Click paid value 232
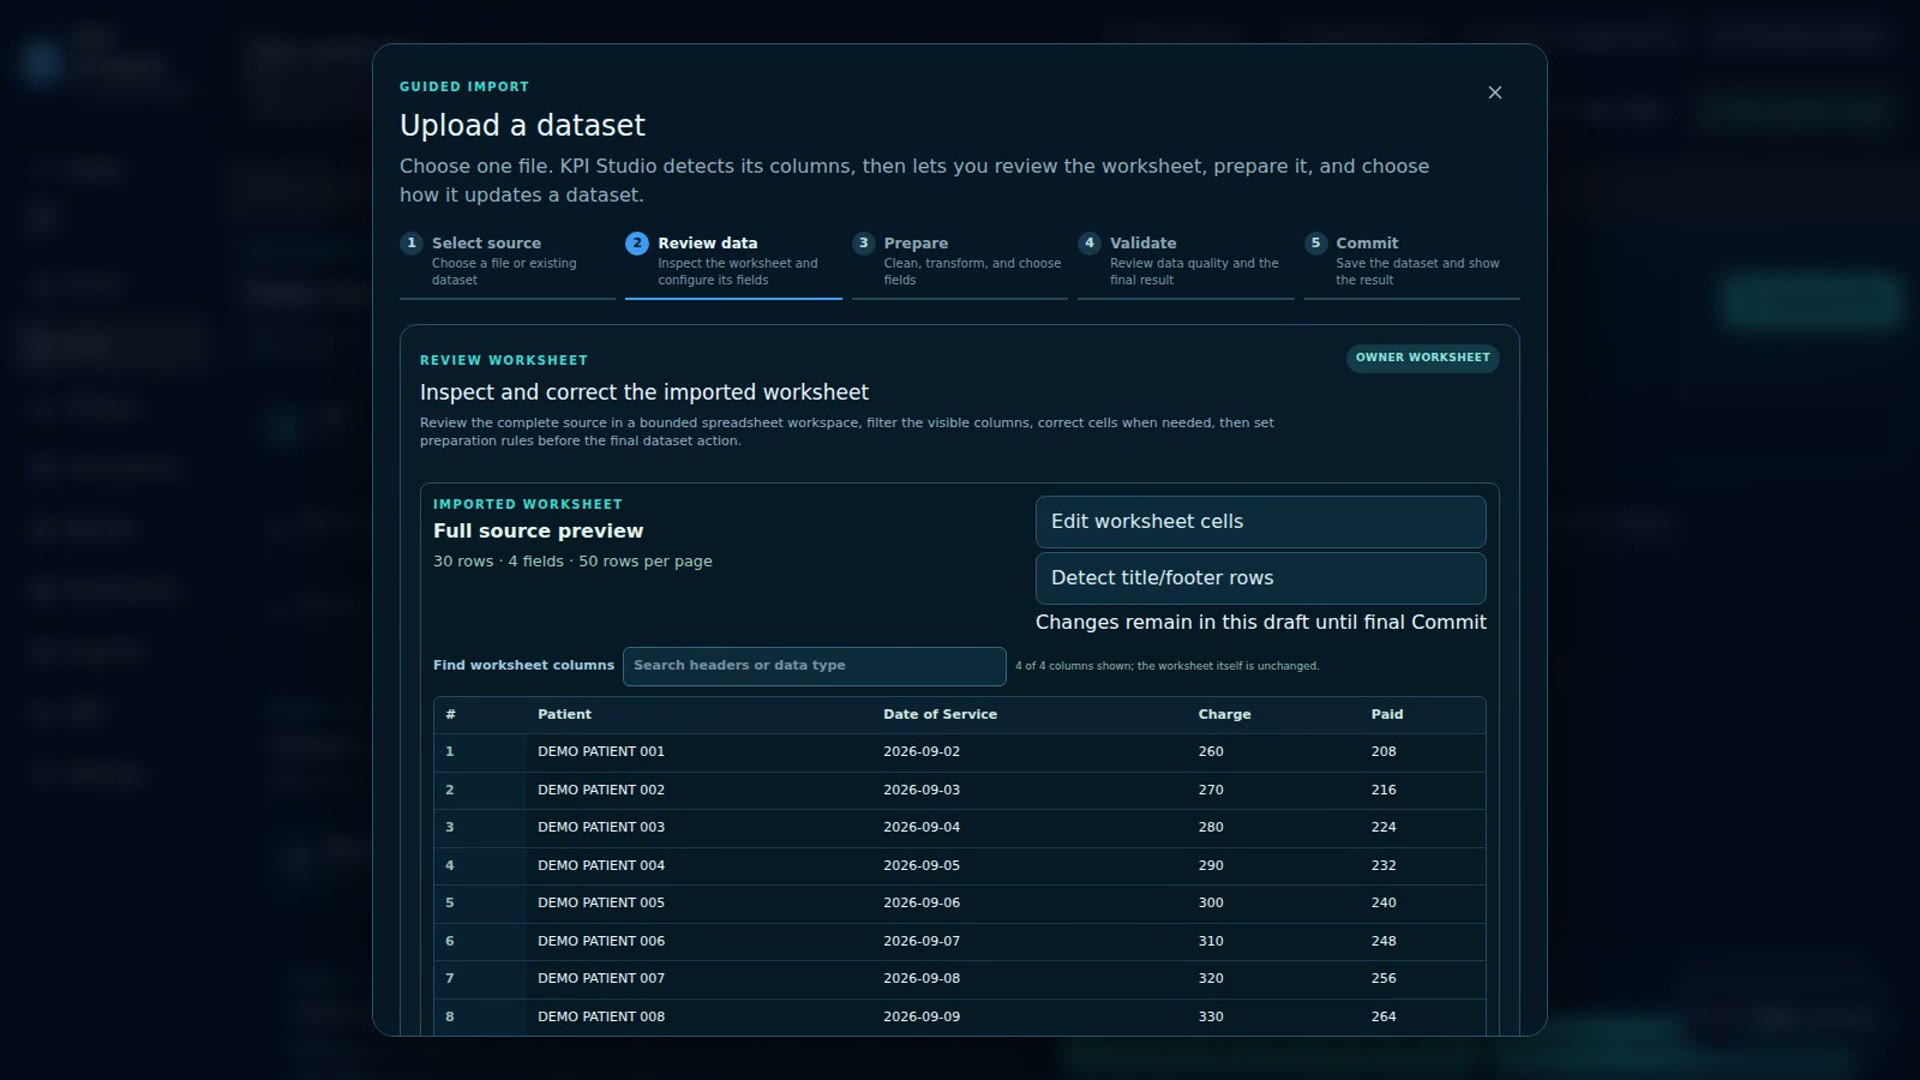 coord(1423,866)
